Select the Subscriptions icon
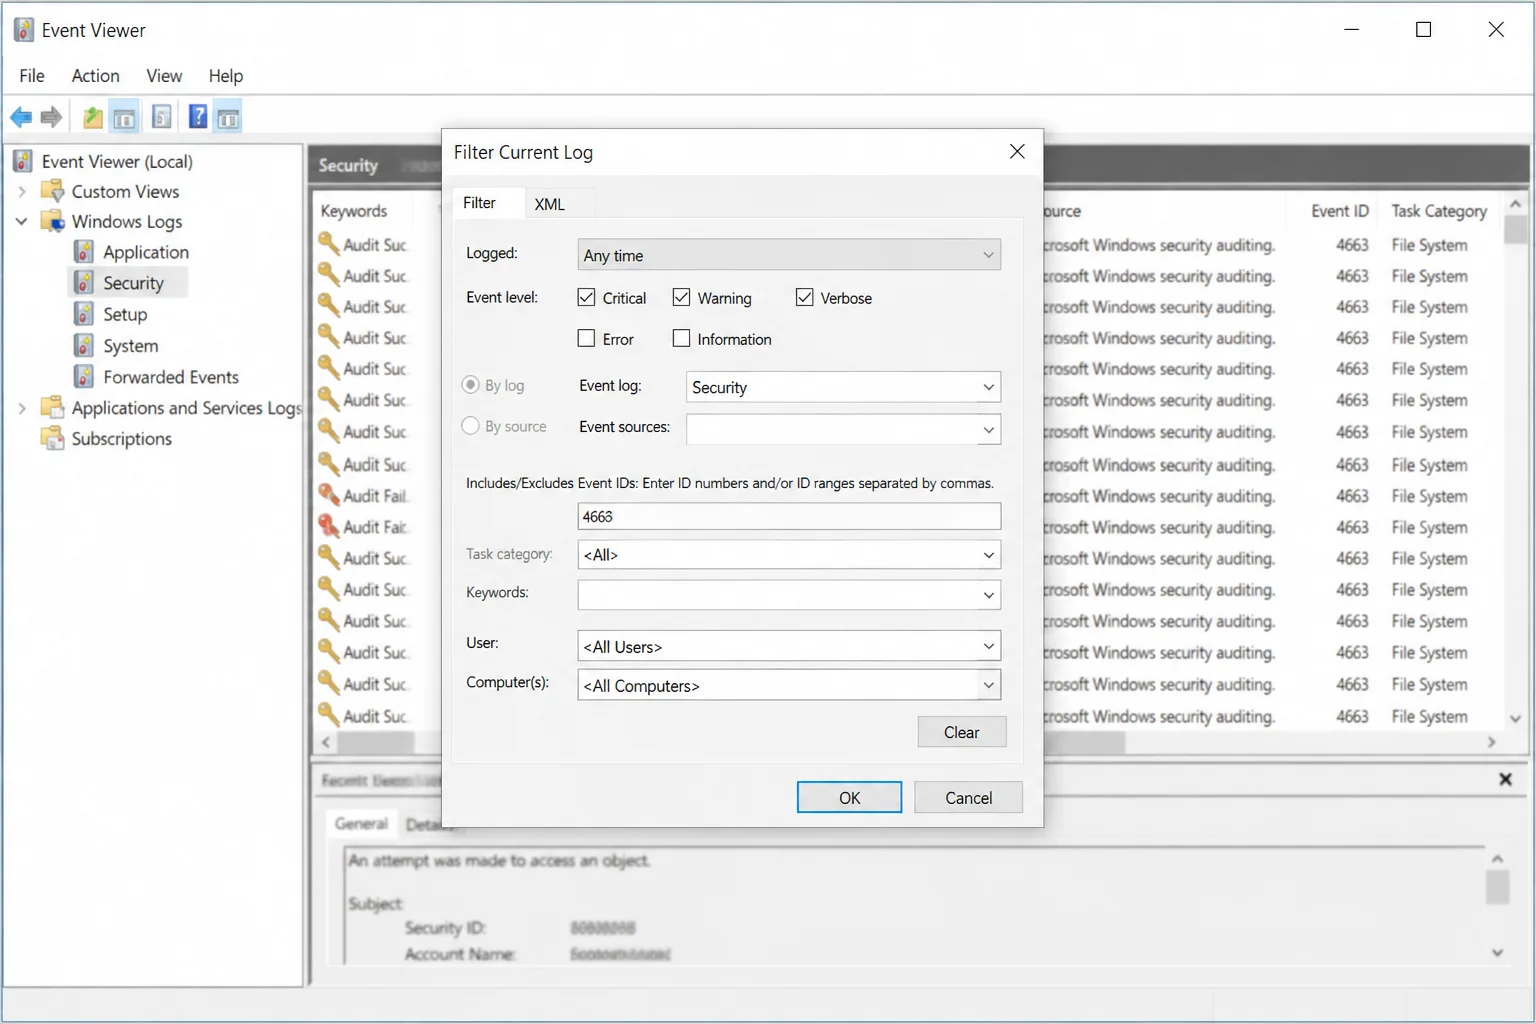This screenshot has height=1024, width=1536. tap(52, 438)
